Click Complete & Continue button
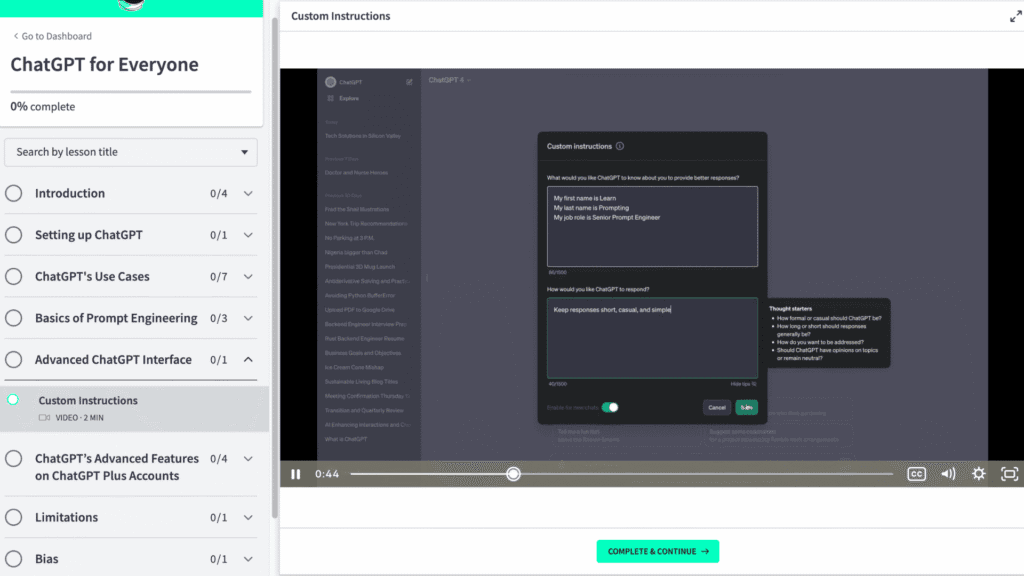Image resolution: width=1024 pixels, height=576 pixels. click(658, 551)
